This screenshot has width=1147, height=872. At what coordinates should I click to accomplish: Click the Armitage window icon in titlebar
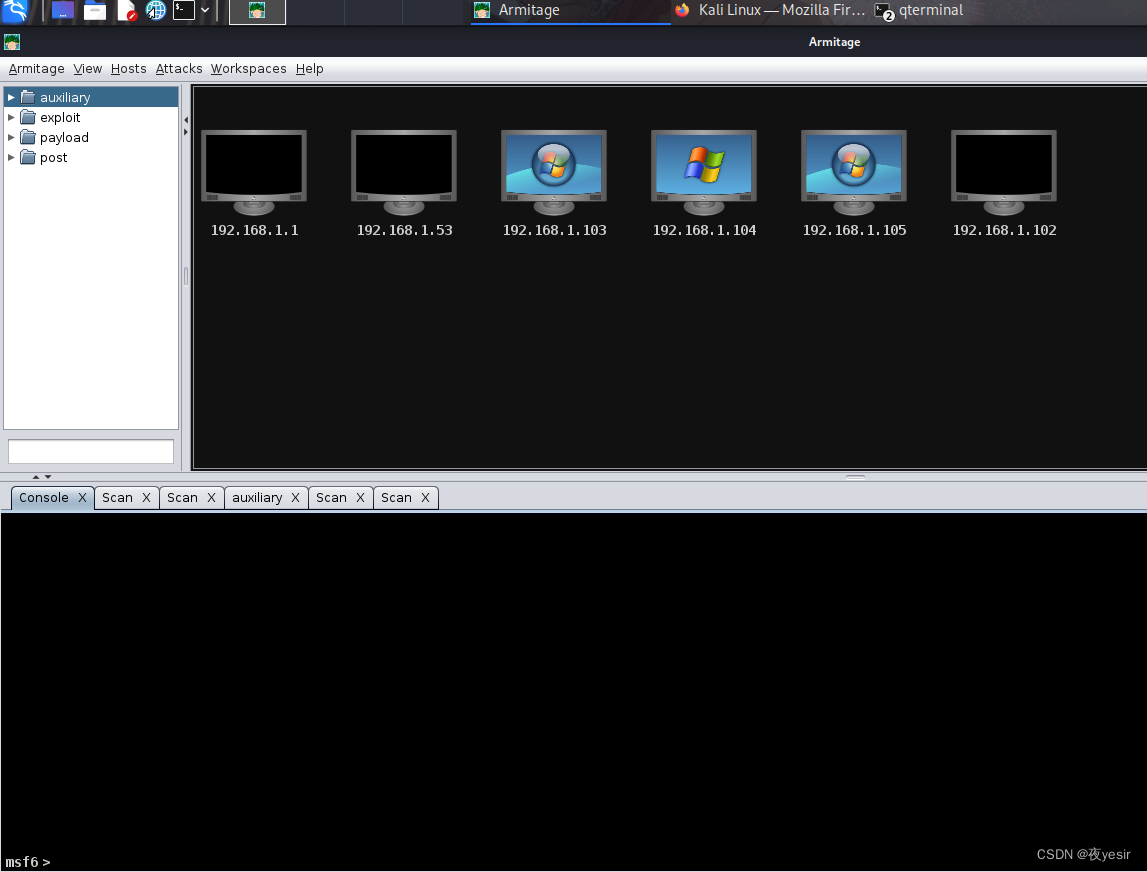pyautogui.click(x=12, y=42)
